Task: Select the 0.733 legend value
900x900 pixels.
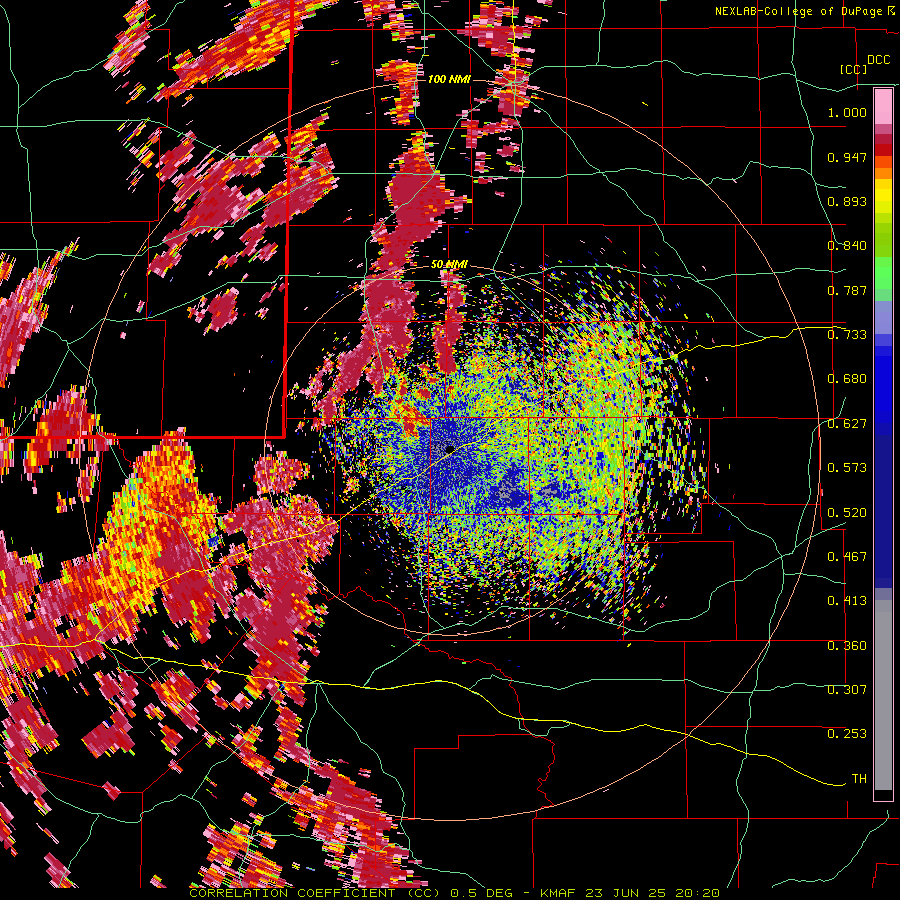Action: click(847, 335)
